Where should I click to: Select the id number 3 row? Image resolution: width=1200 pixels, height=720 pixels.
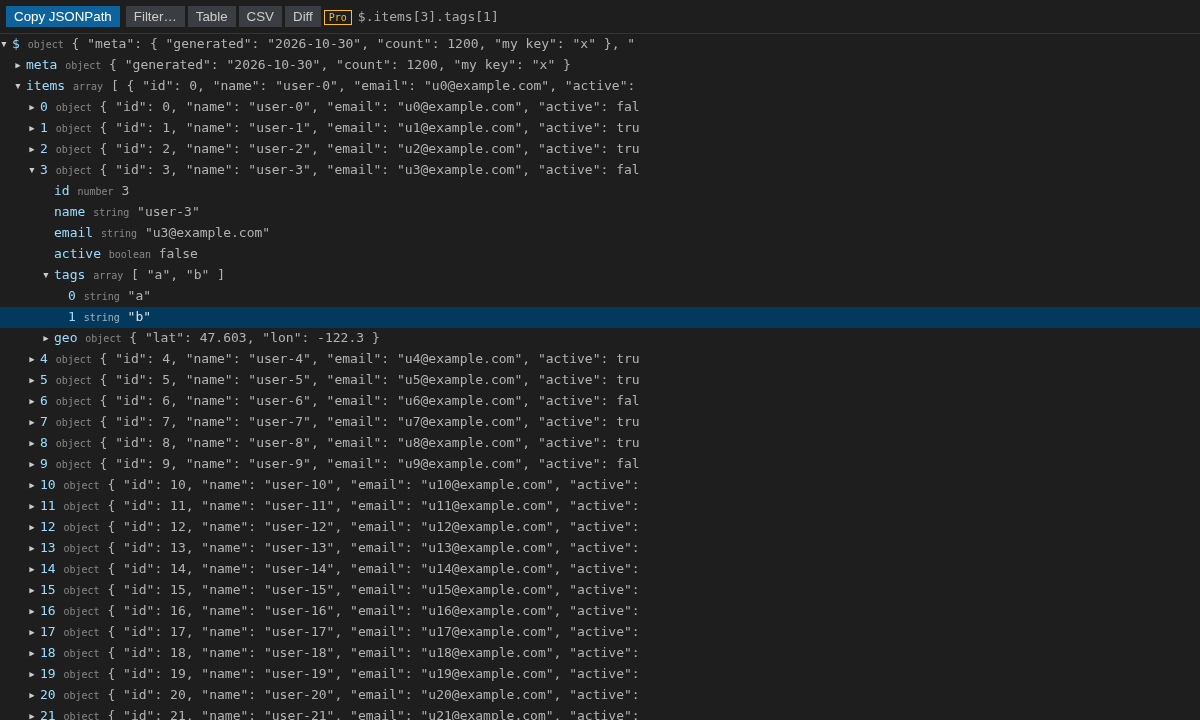[600, 191]
